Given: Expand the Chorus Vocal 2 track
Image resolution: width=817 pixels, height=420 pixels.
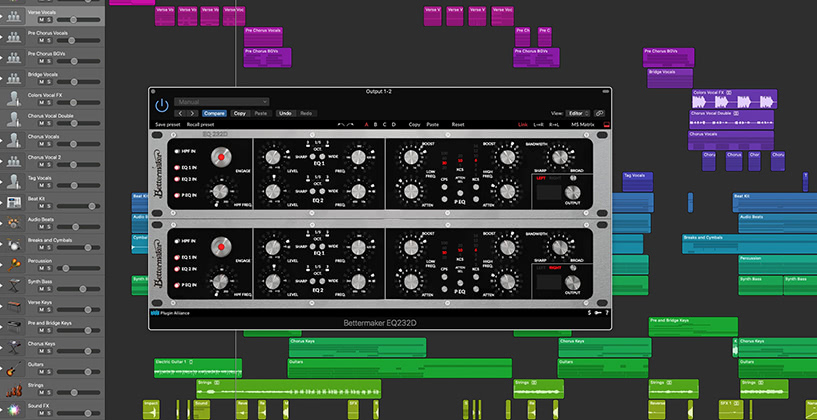Looking at the screenshot, I should (x=2, y=161).
